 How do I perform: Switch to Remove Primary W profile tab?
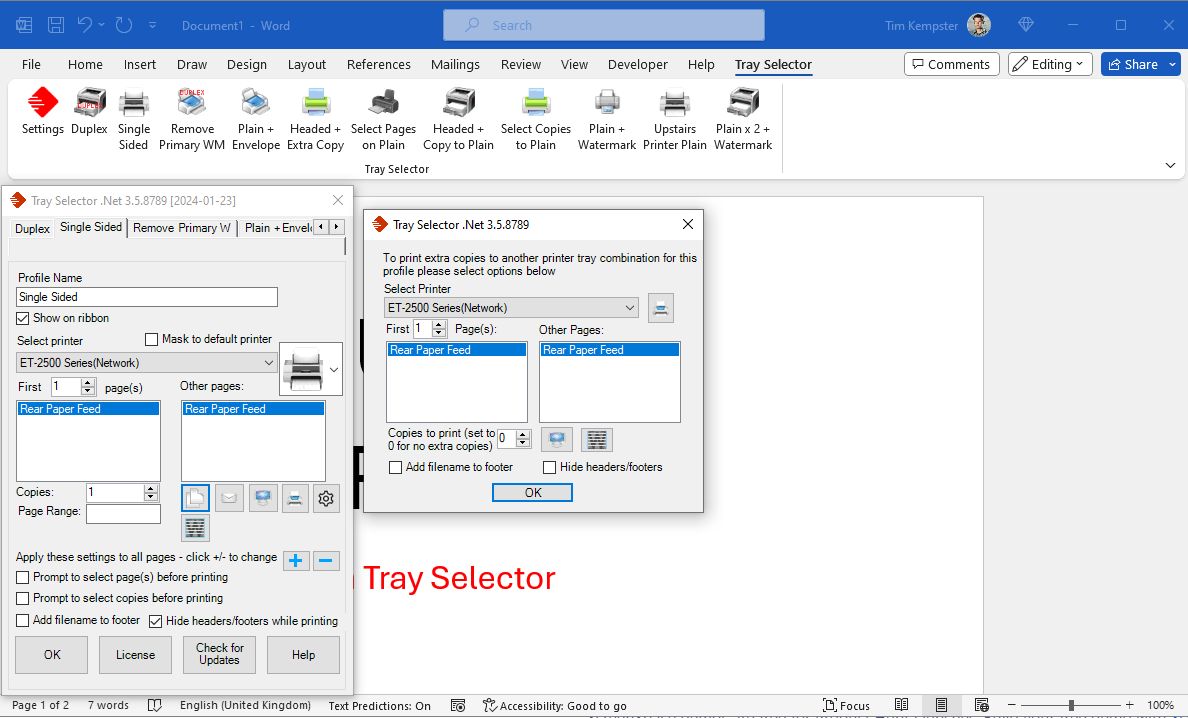(x=182, y=228)
